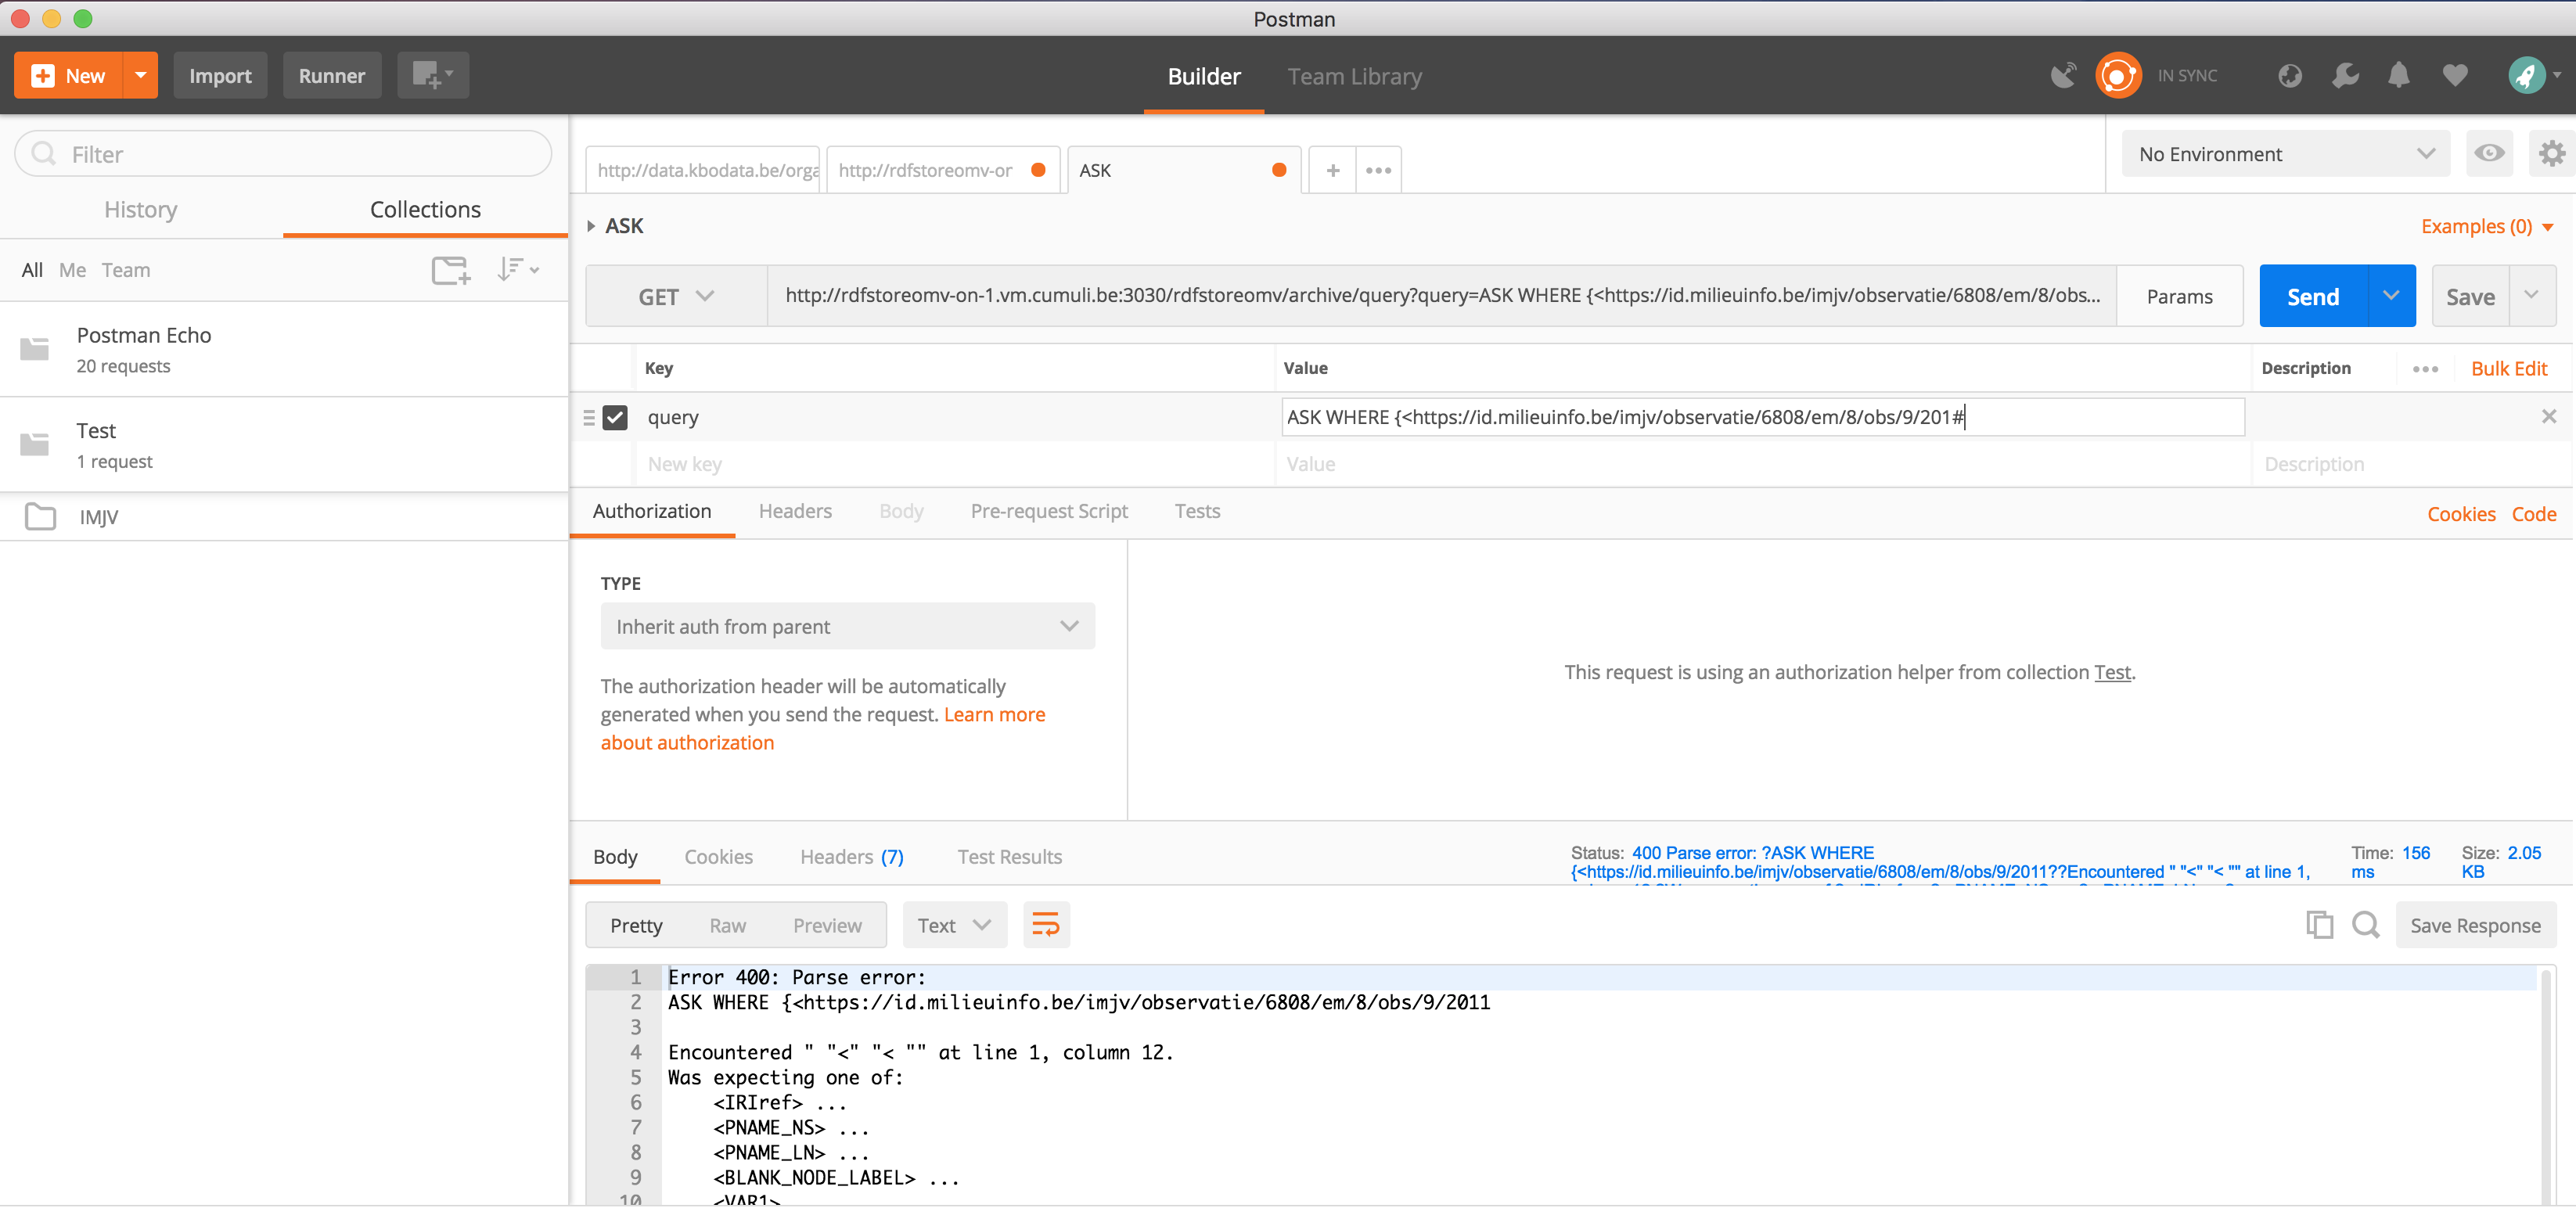Toggle environment quick look eye icon
The height and width of the screenshot is (1208, 2576).
point(2489,154)
